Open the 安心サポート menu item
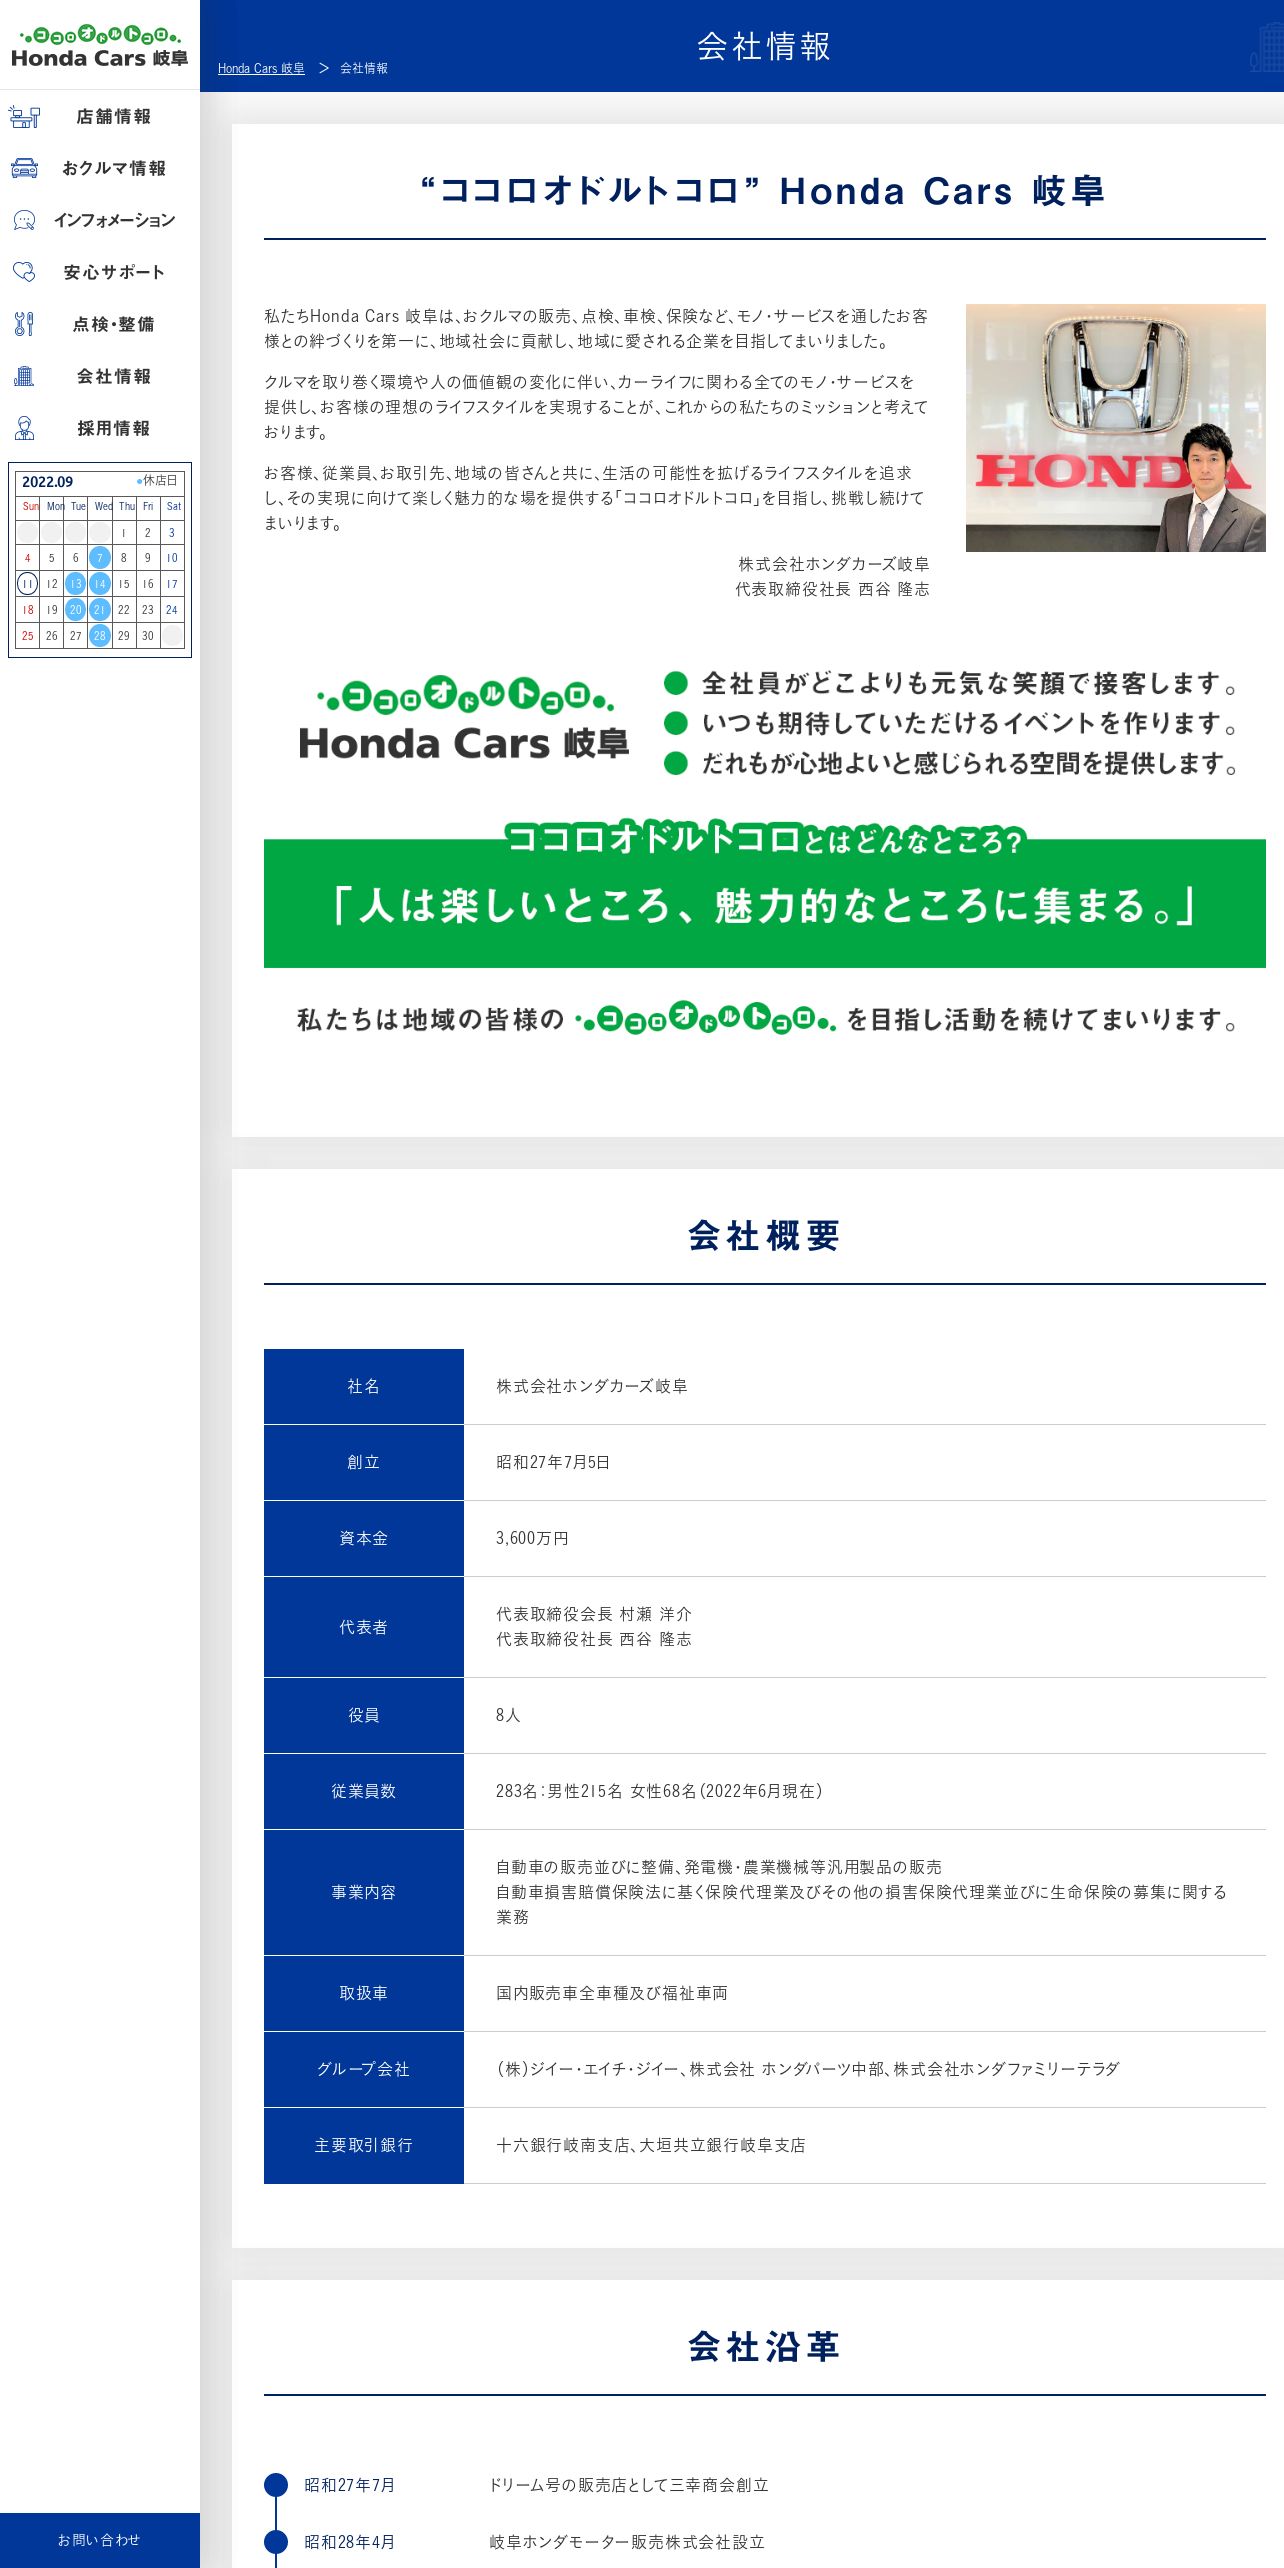1284x2568 pixels. [x=100, y=272]
